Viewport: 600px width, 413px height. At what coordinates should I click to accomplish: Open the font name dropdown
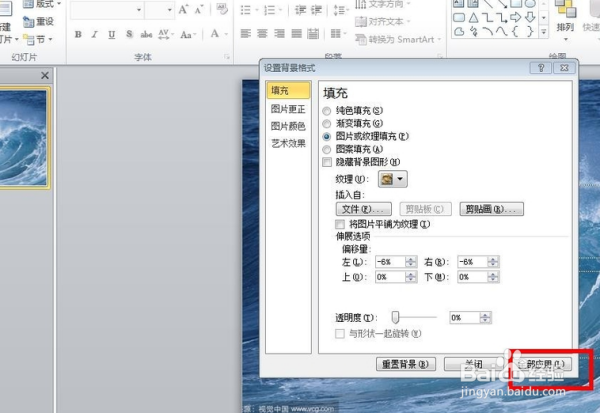139,10
